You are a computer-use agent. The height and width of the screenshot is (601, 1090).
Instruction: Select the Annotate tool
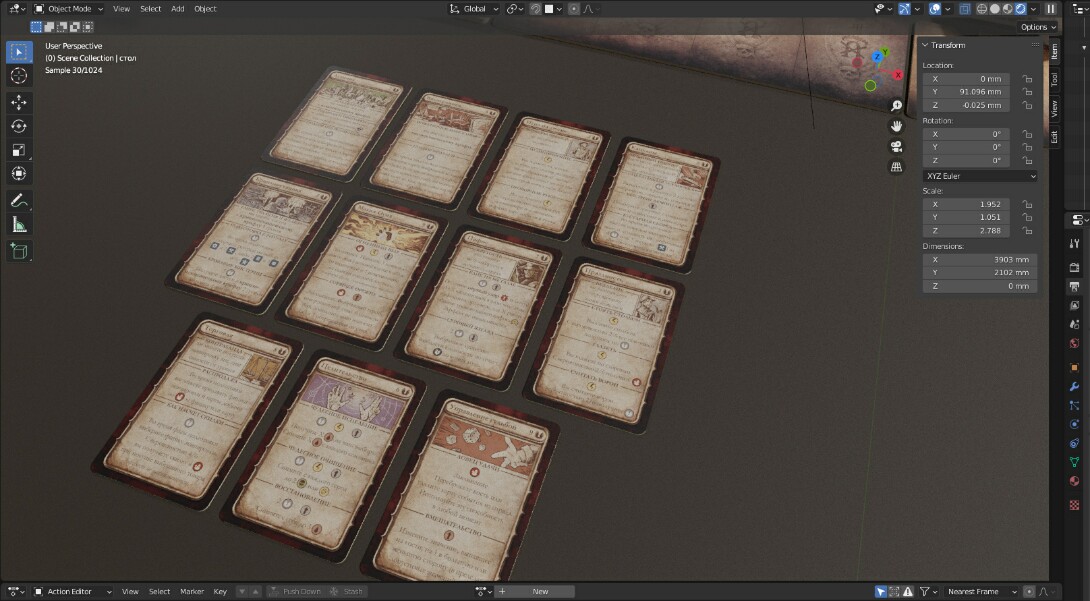19,201
